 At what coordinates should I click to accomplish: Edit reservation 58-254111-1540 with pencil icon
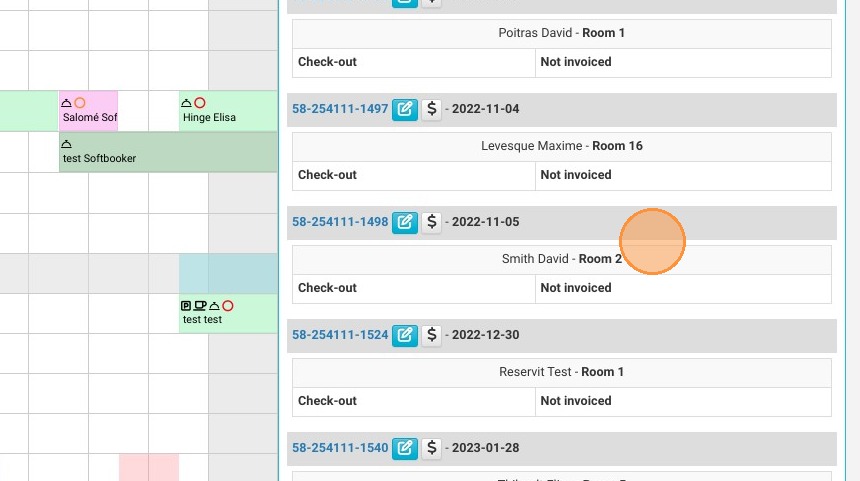pos(405,448)
